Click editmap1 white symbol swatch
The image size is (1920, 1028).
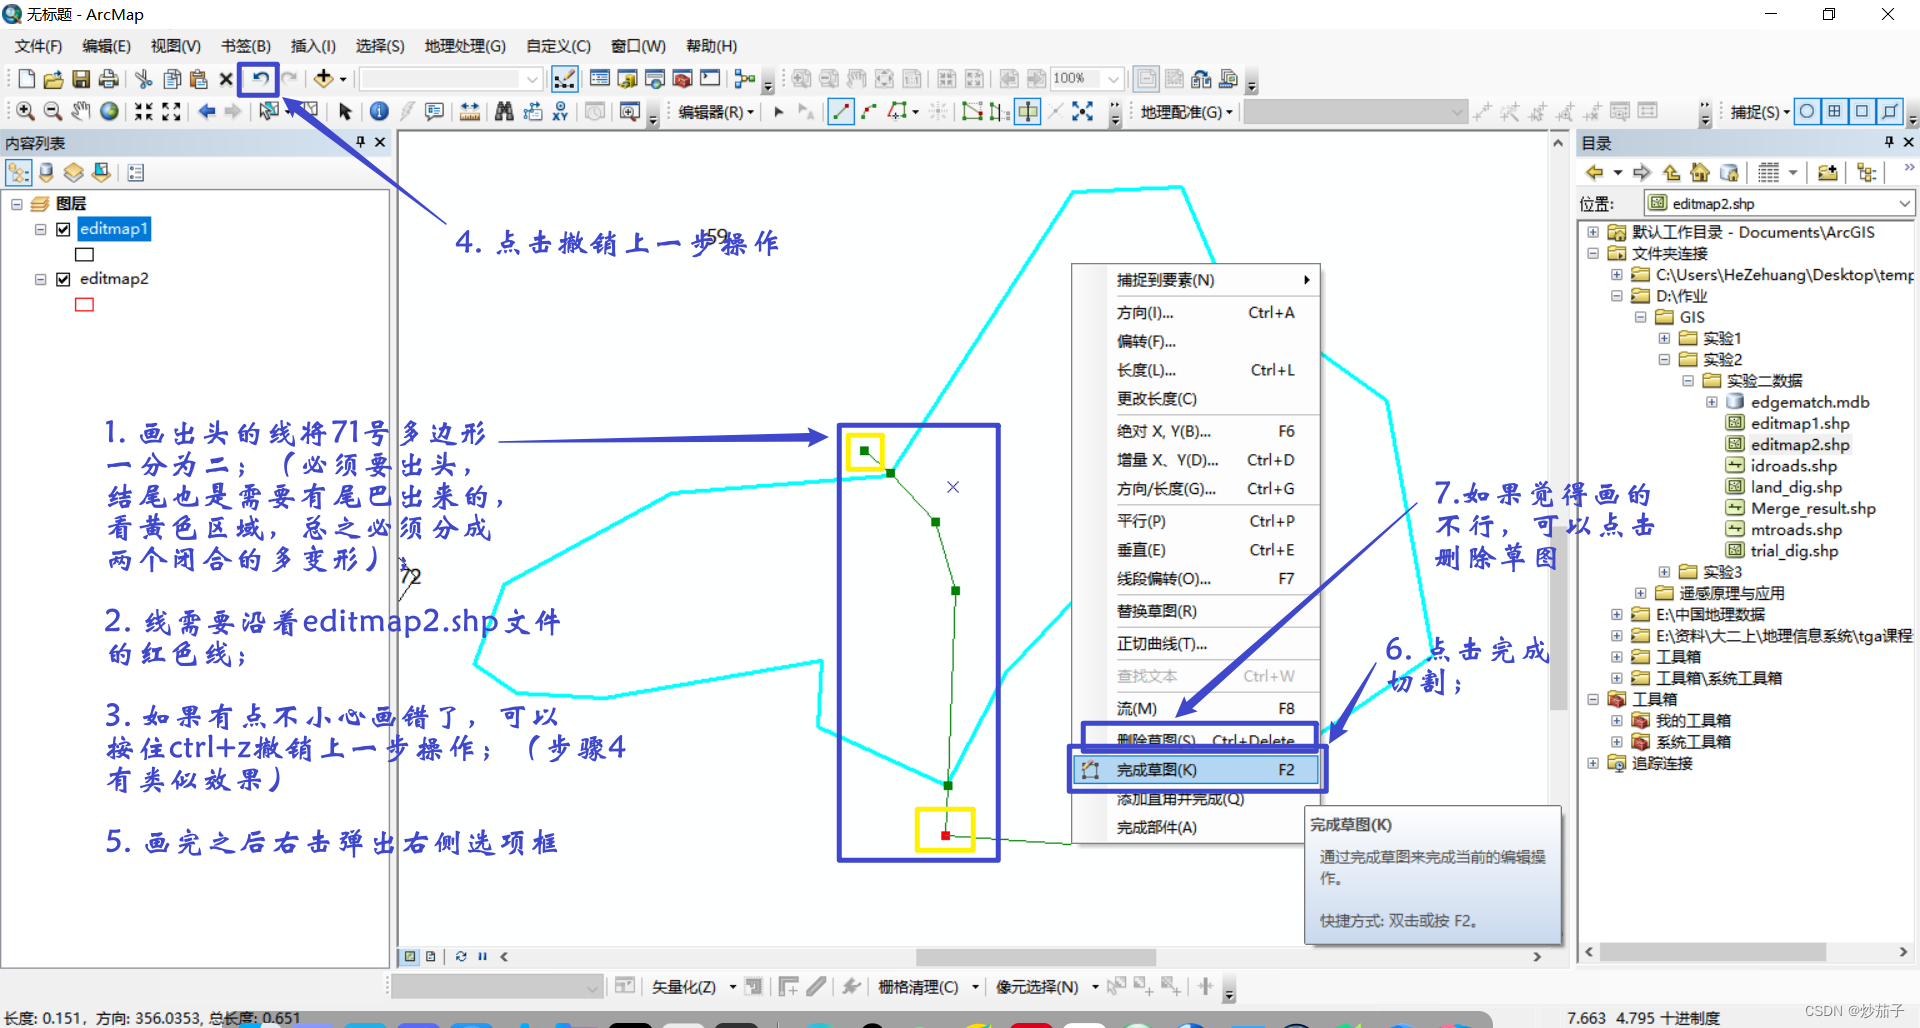point(85,255)
